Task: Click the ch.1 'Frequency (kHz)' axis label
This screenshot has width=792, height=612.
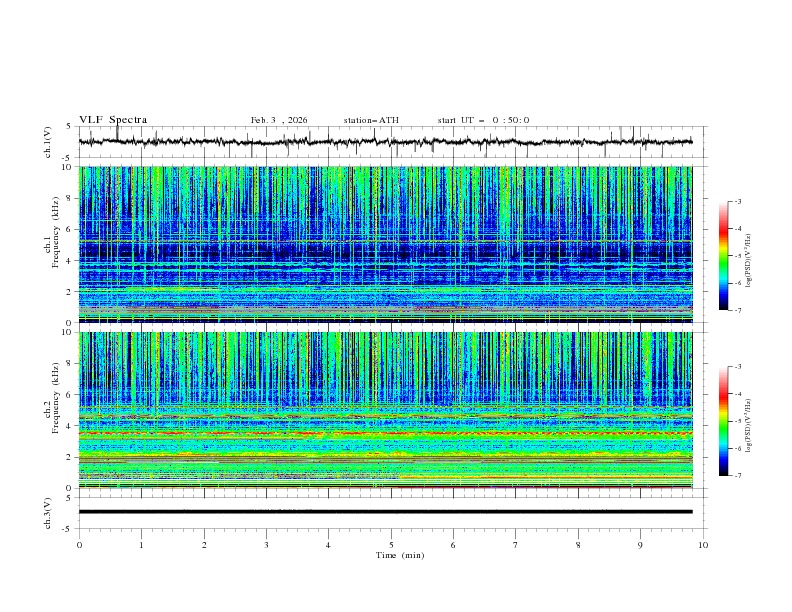Action: coord(55,233)
